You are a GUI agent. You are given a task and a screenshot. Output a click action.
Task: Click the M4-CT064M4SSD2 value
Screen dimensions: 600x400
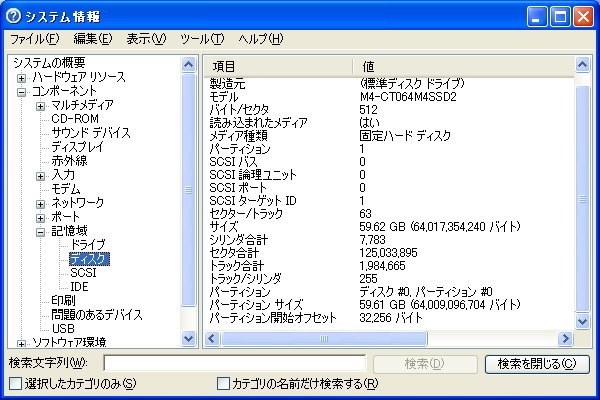point(408,97)
